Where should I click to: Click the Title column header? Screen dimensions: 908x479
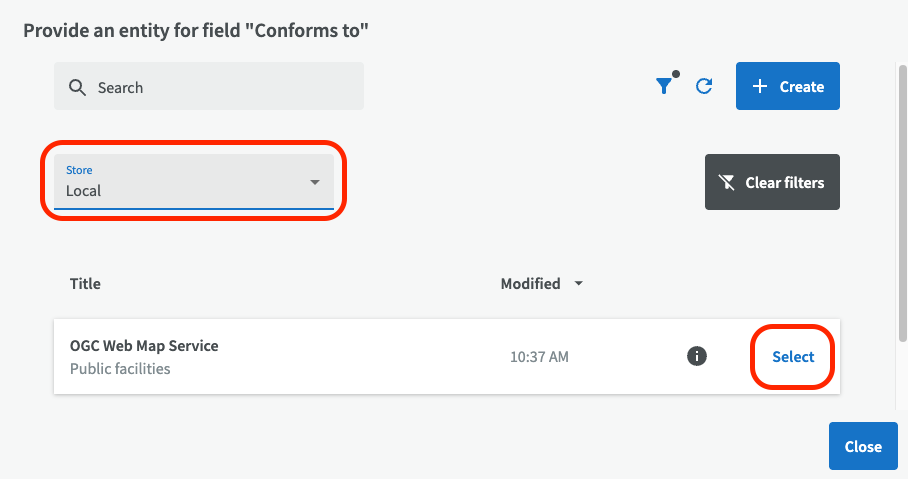86,284
